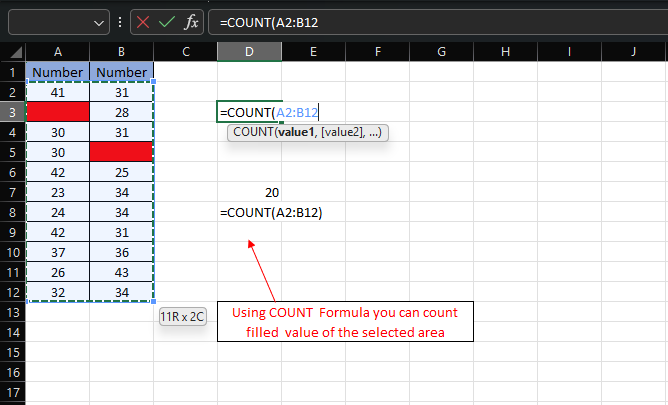
Task: Select row 3 header
Action: click(12, 112)
